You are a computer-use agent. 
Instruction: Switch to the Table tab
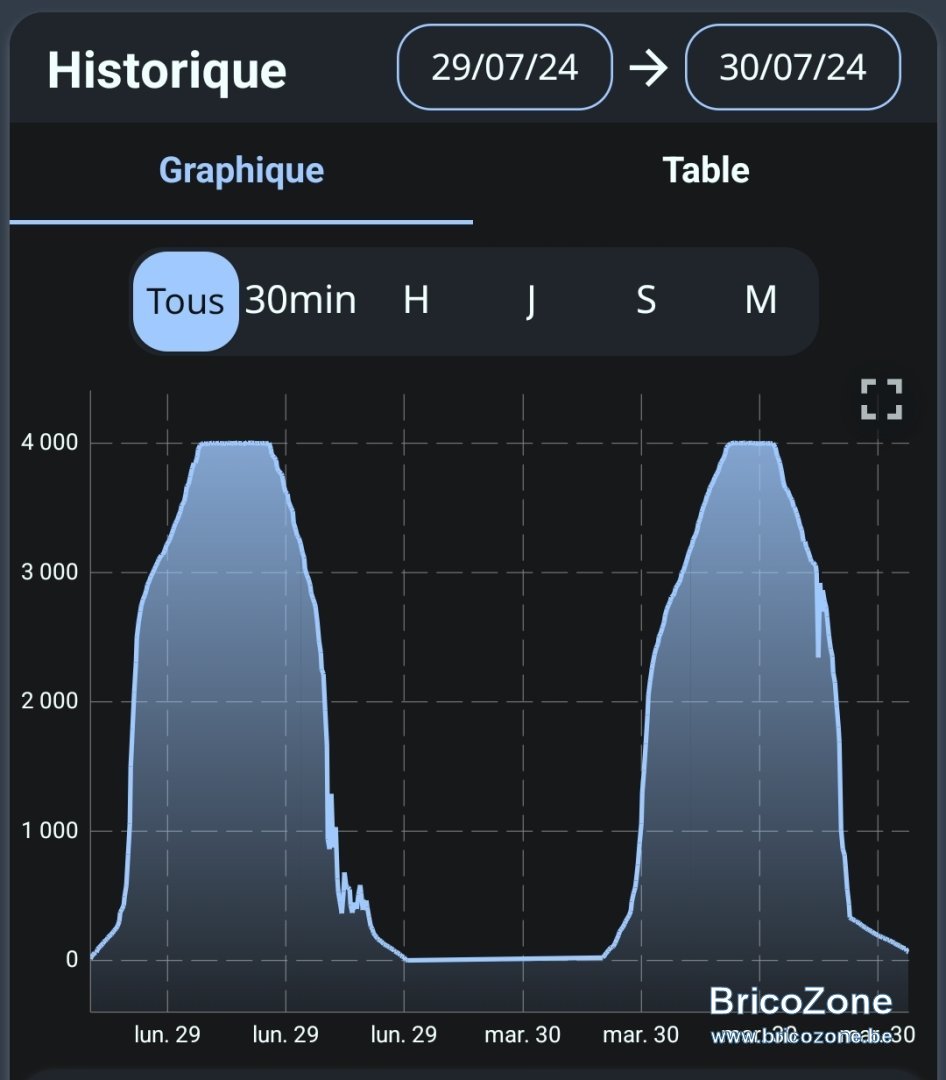pyautogui.click(x=706, y=172)
